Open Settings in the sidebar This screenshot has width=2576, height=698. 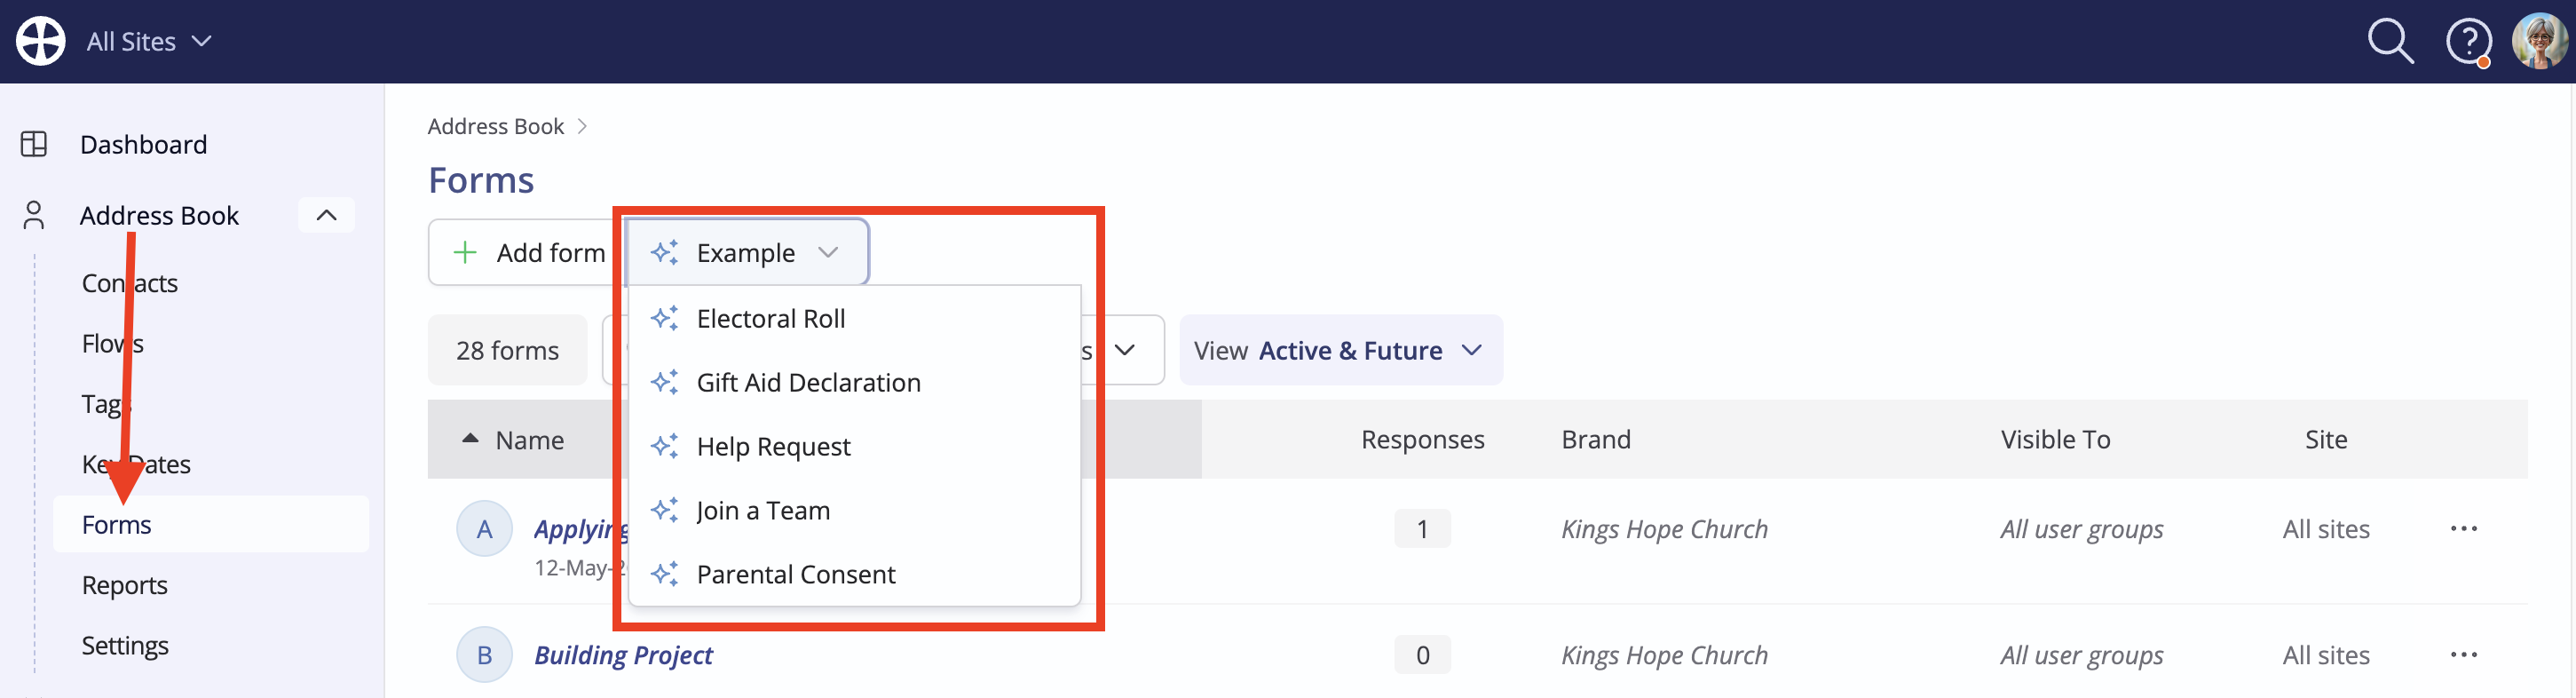point(125,645)
